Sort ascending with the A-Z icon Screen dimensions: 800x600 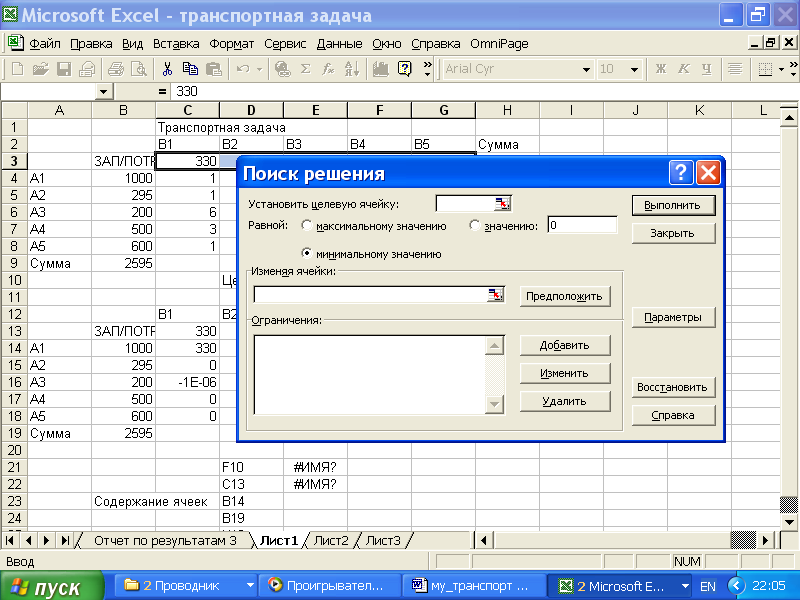[352, 68]
